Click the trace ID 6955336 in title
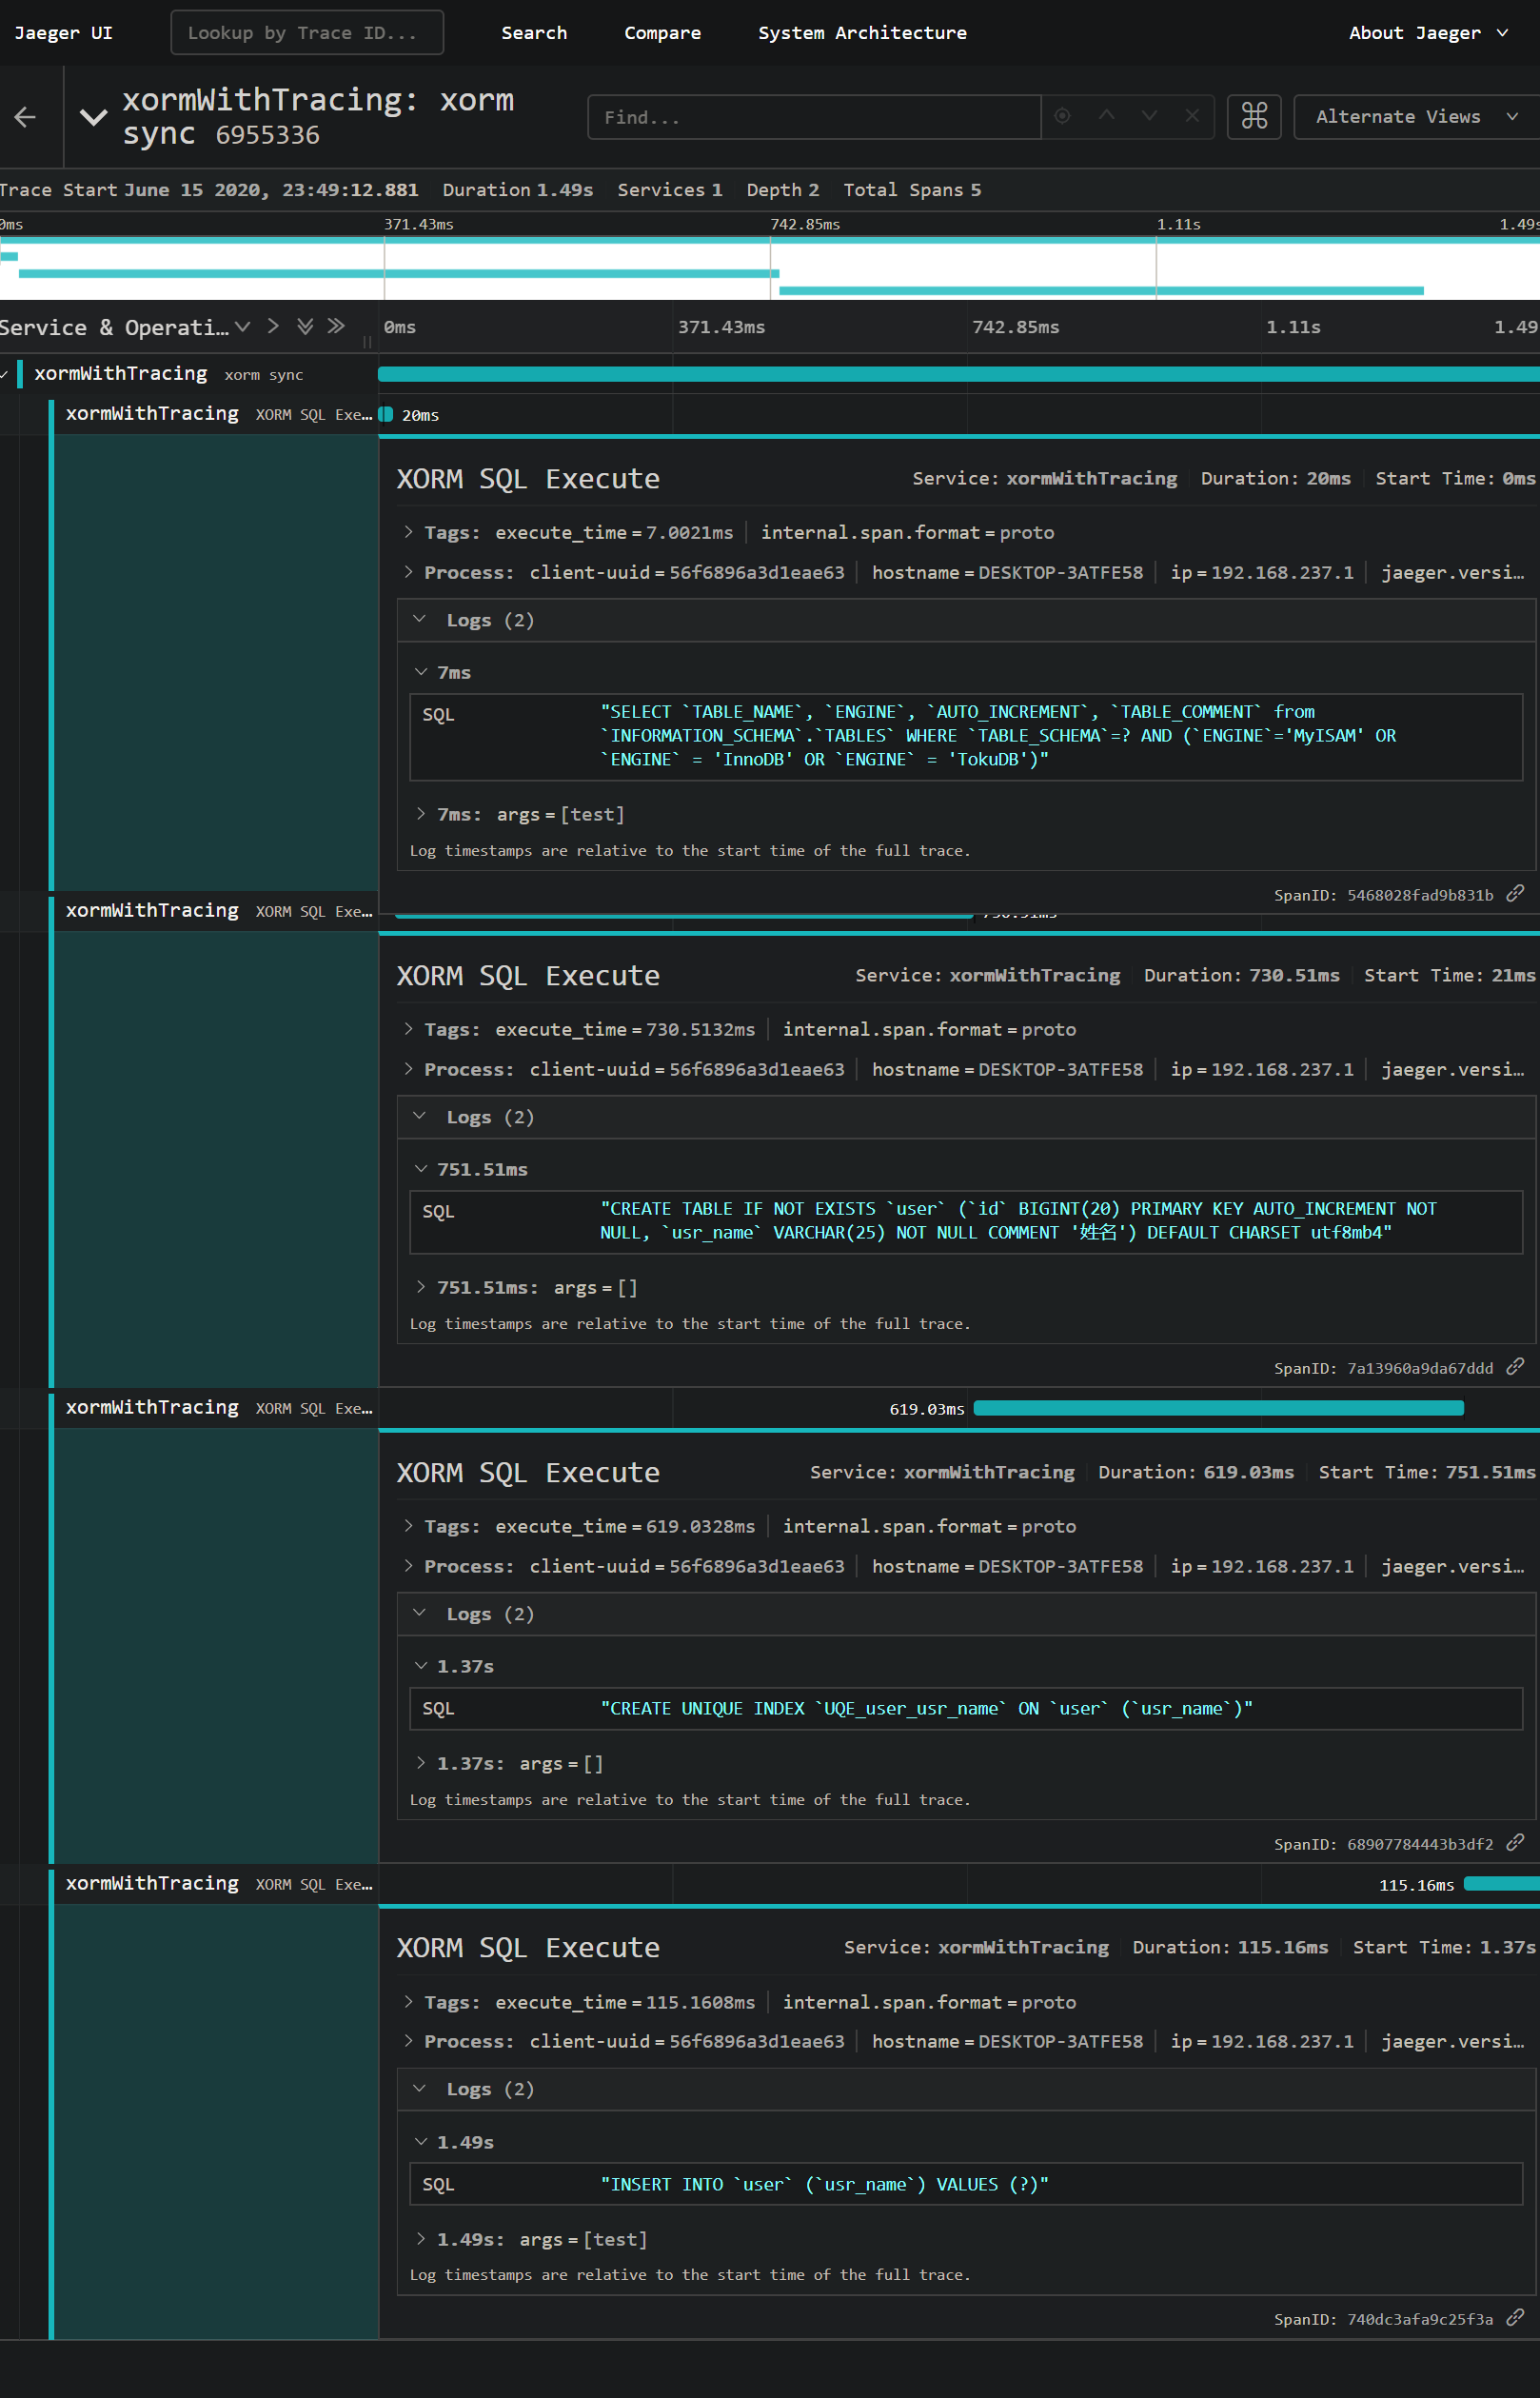Image resolution: width=1540 pixels, height=2398 pixels. click(x=268, y=135)
